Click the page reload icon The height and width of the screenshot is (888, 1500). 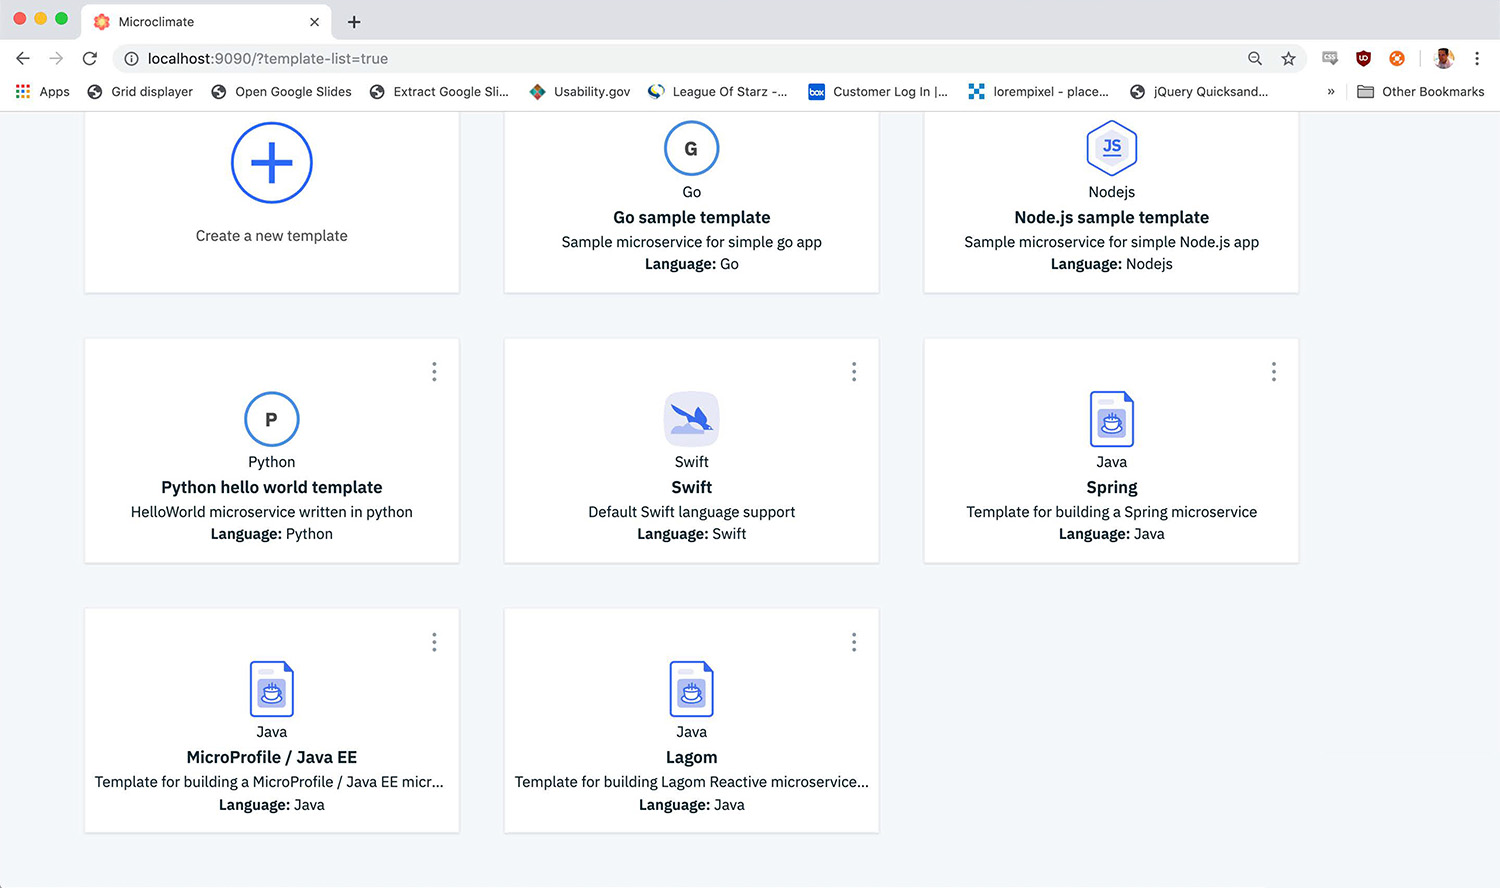point(90,58)
